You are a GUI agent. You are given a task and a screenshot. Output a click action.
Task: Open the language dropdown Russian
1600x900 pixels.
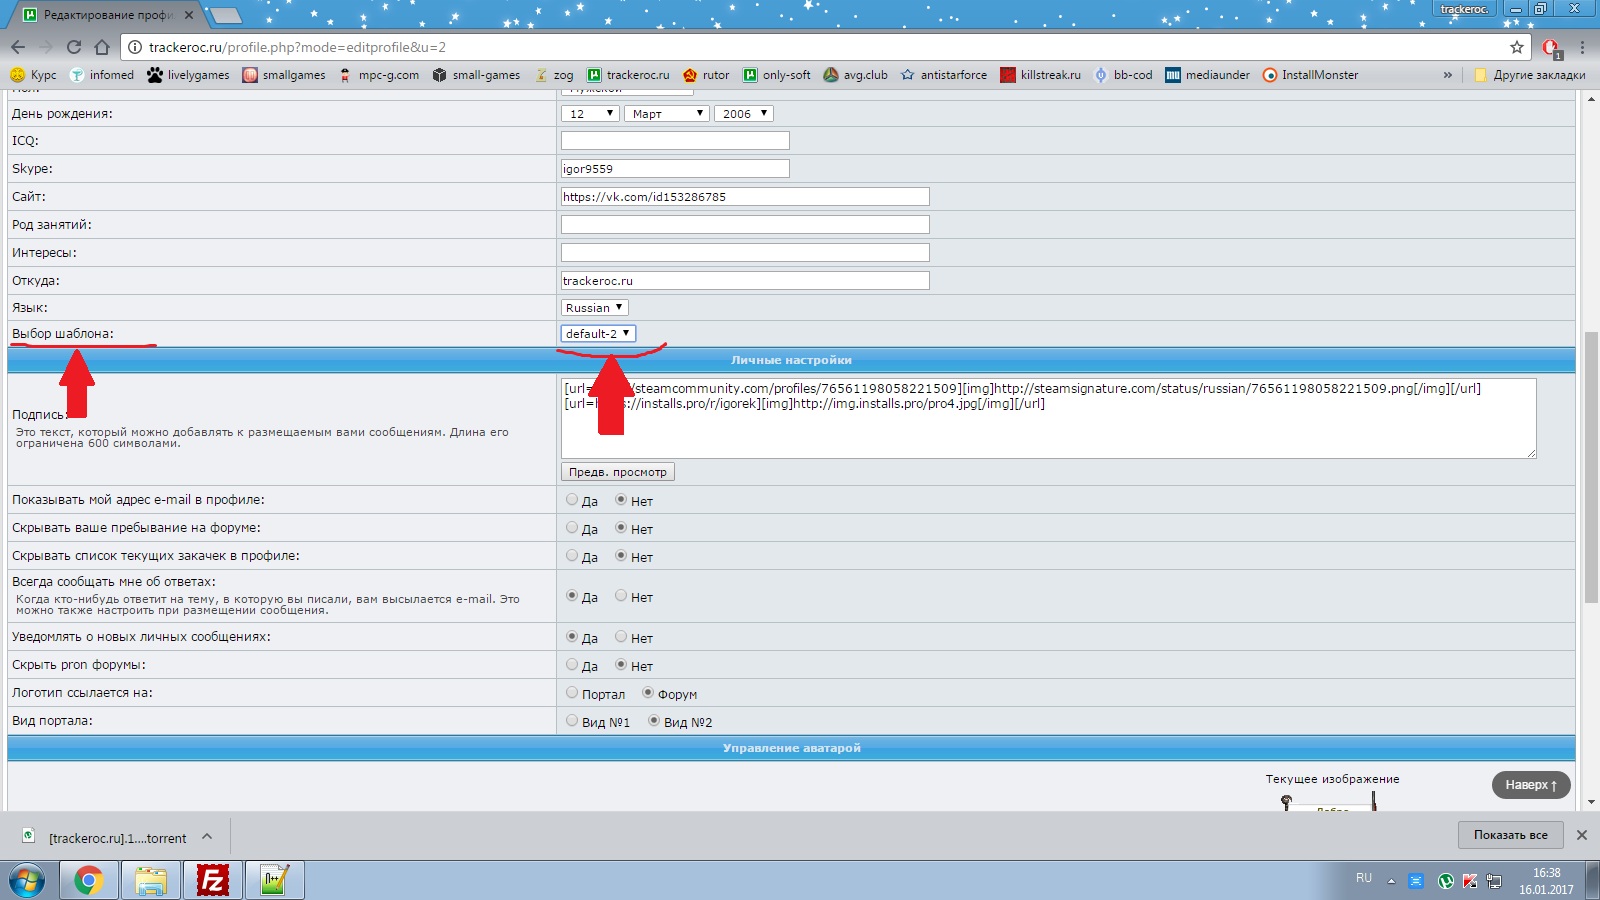pyautogui.click(x=595, y=307)
